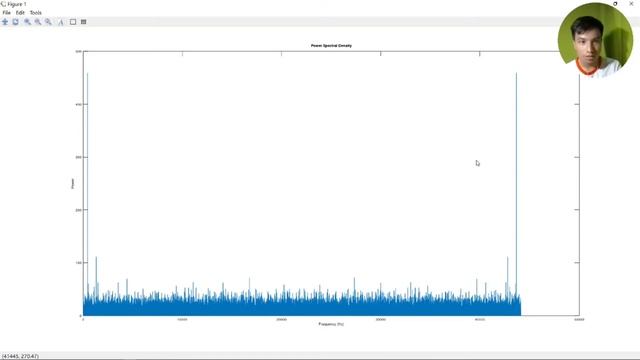Click the Figure 1 window title
Image resolution: width=640 pixels, height=360 pixels.
(x=17, y=4)
